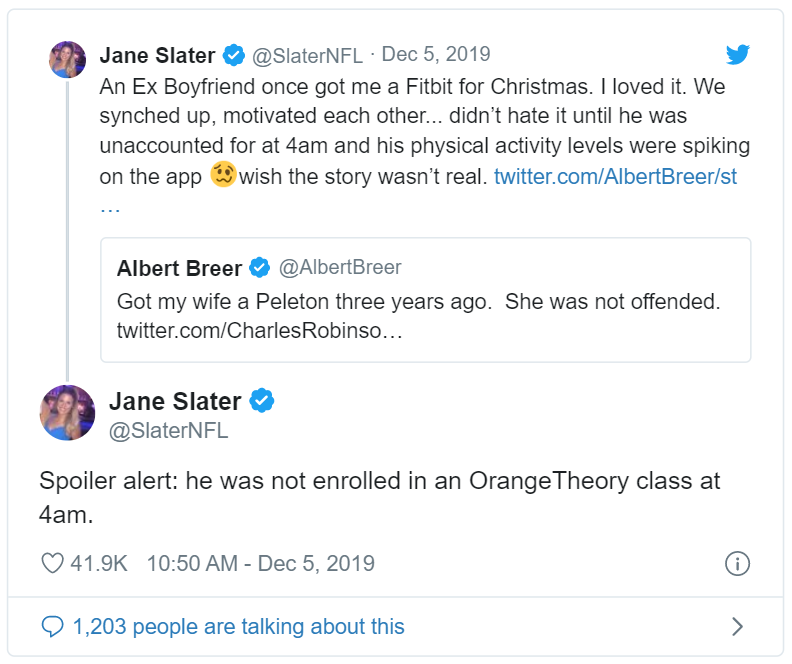Open the twitter.com/CharlesRobinso link
This screenshot has width=792, height=664.
[260, 330]
